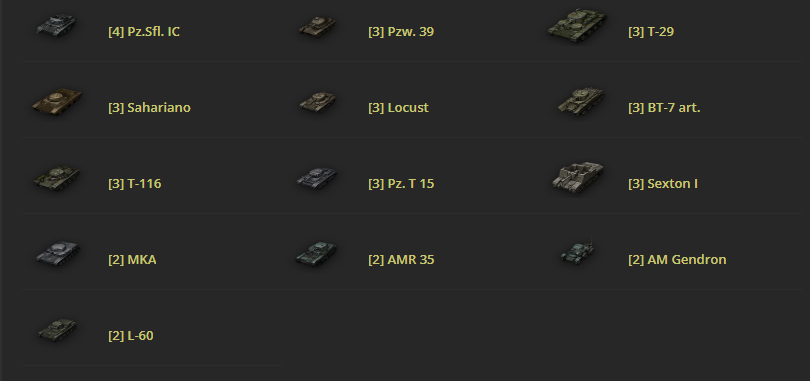The width and height of the screenshot is (810, 381).
Task: Open the T-29 tank thumbnail
Action: point(578,26)
